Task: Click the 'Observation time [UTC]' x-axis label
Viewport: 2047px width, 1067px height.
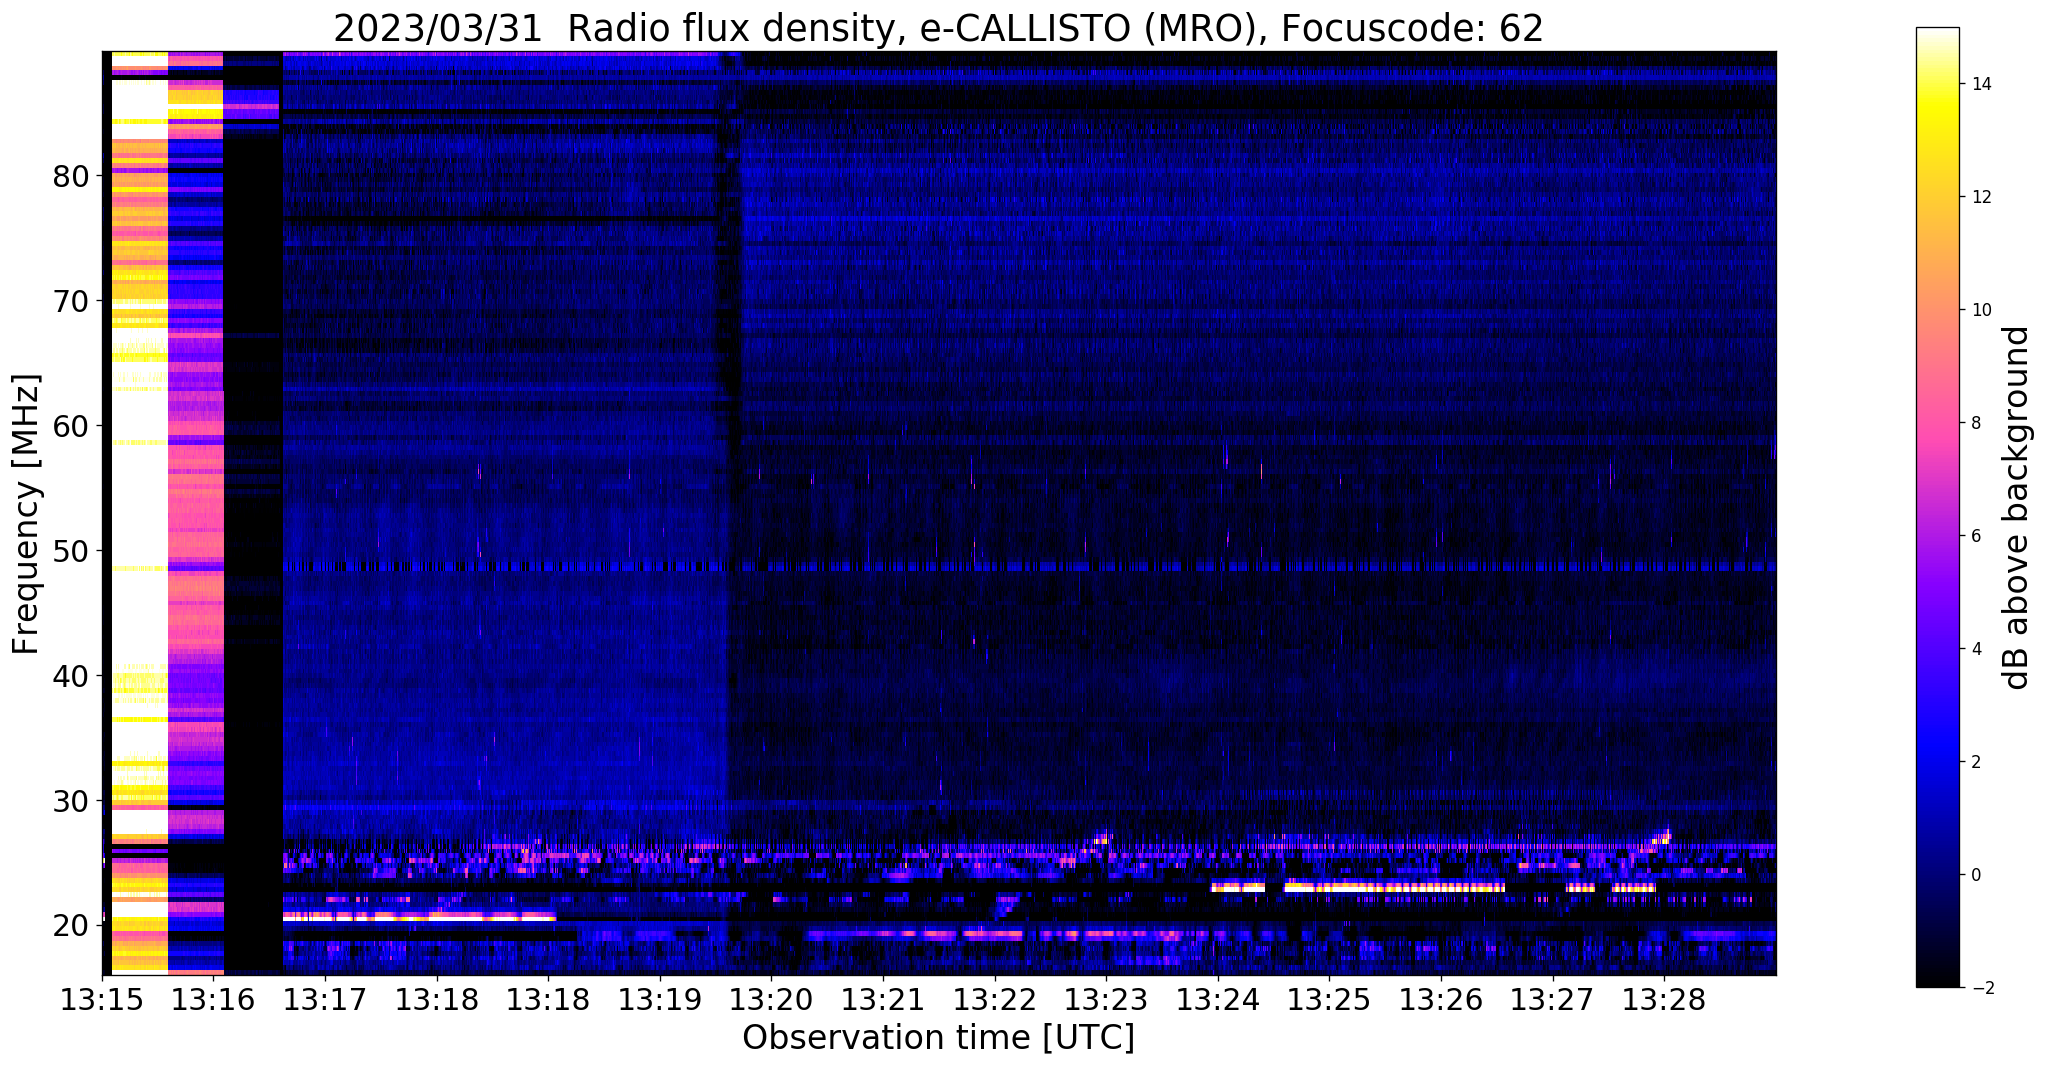Action: pos(938,1038)
